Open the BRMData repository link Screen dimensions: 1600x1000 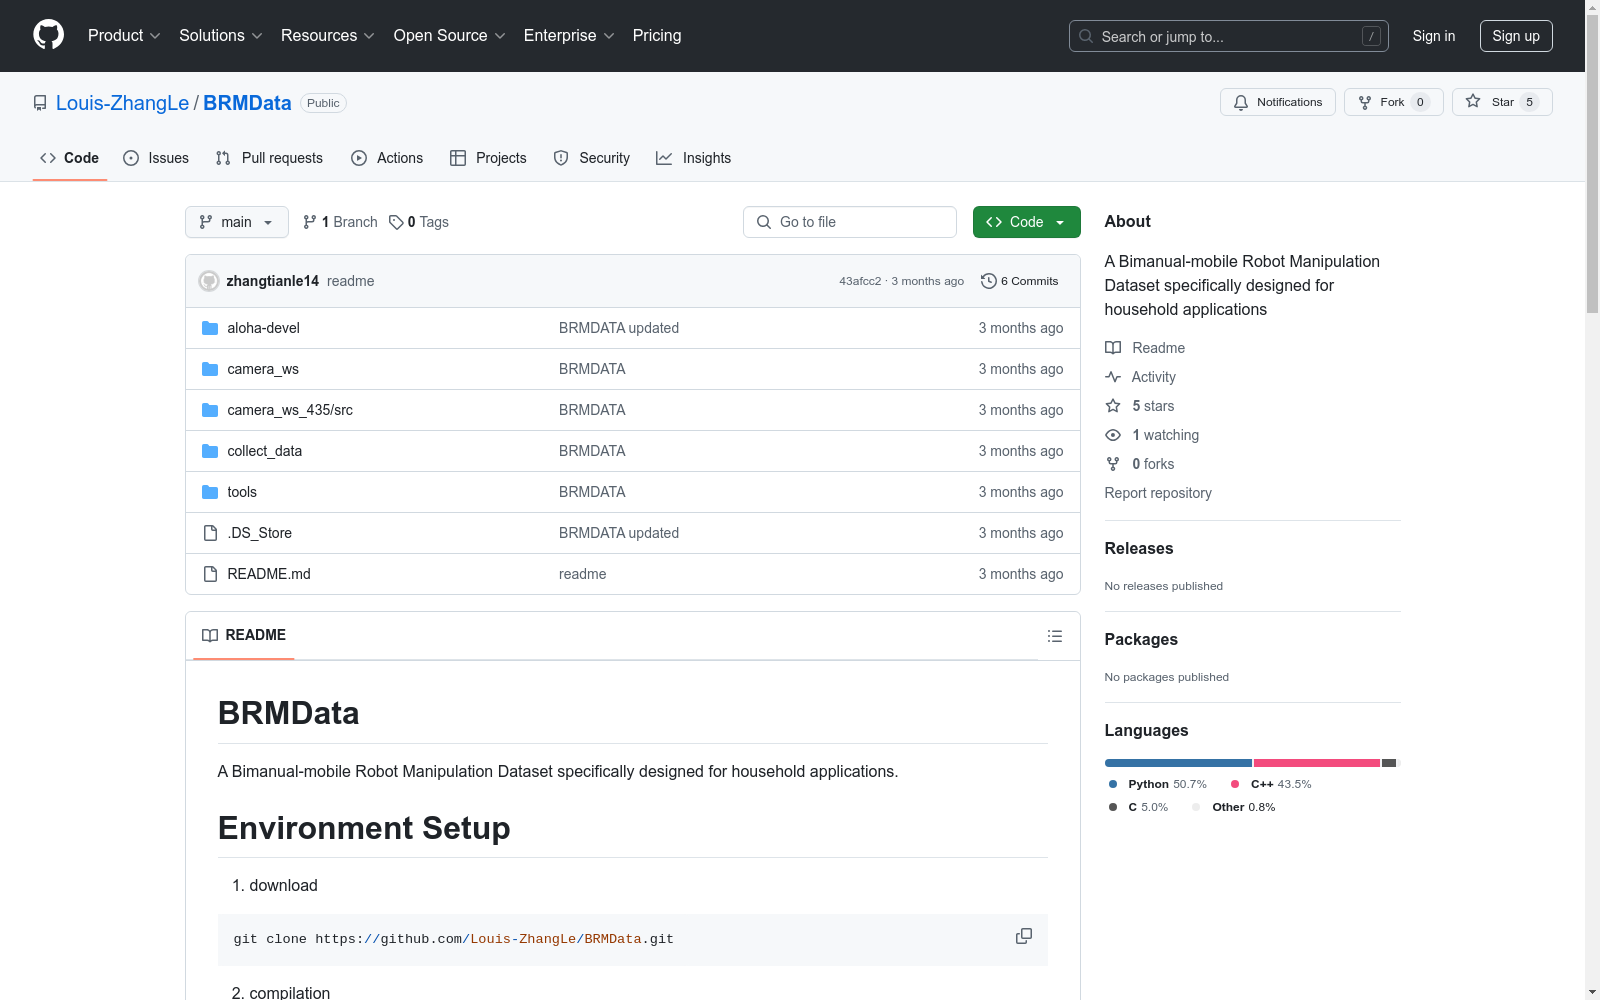pyautogui.click(x=247, y=103)
